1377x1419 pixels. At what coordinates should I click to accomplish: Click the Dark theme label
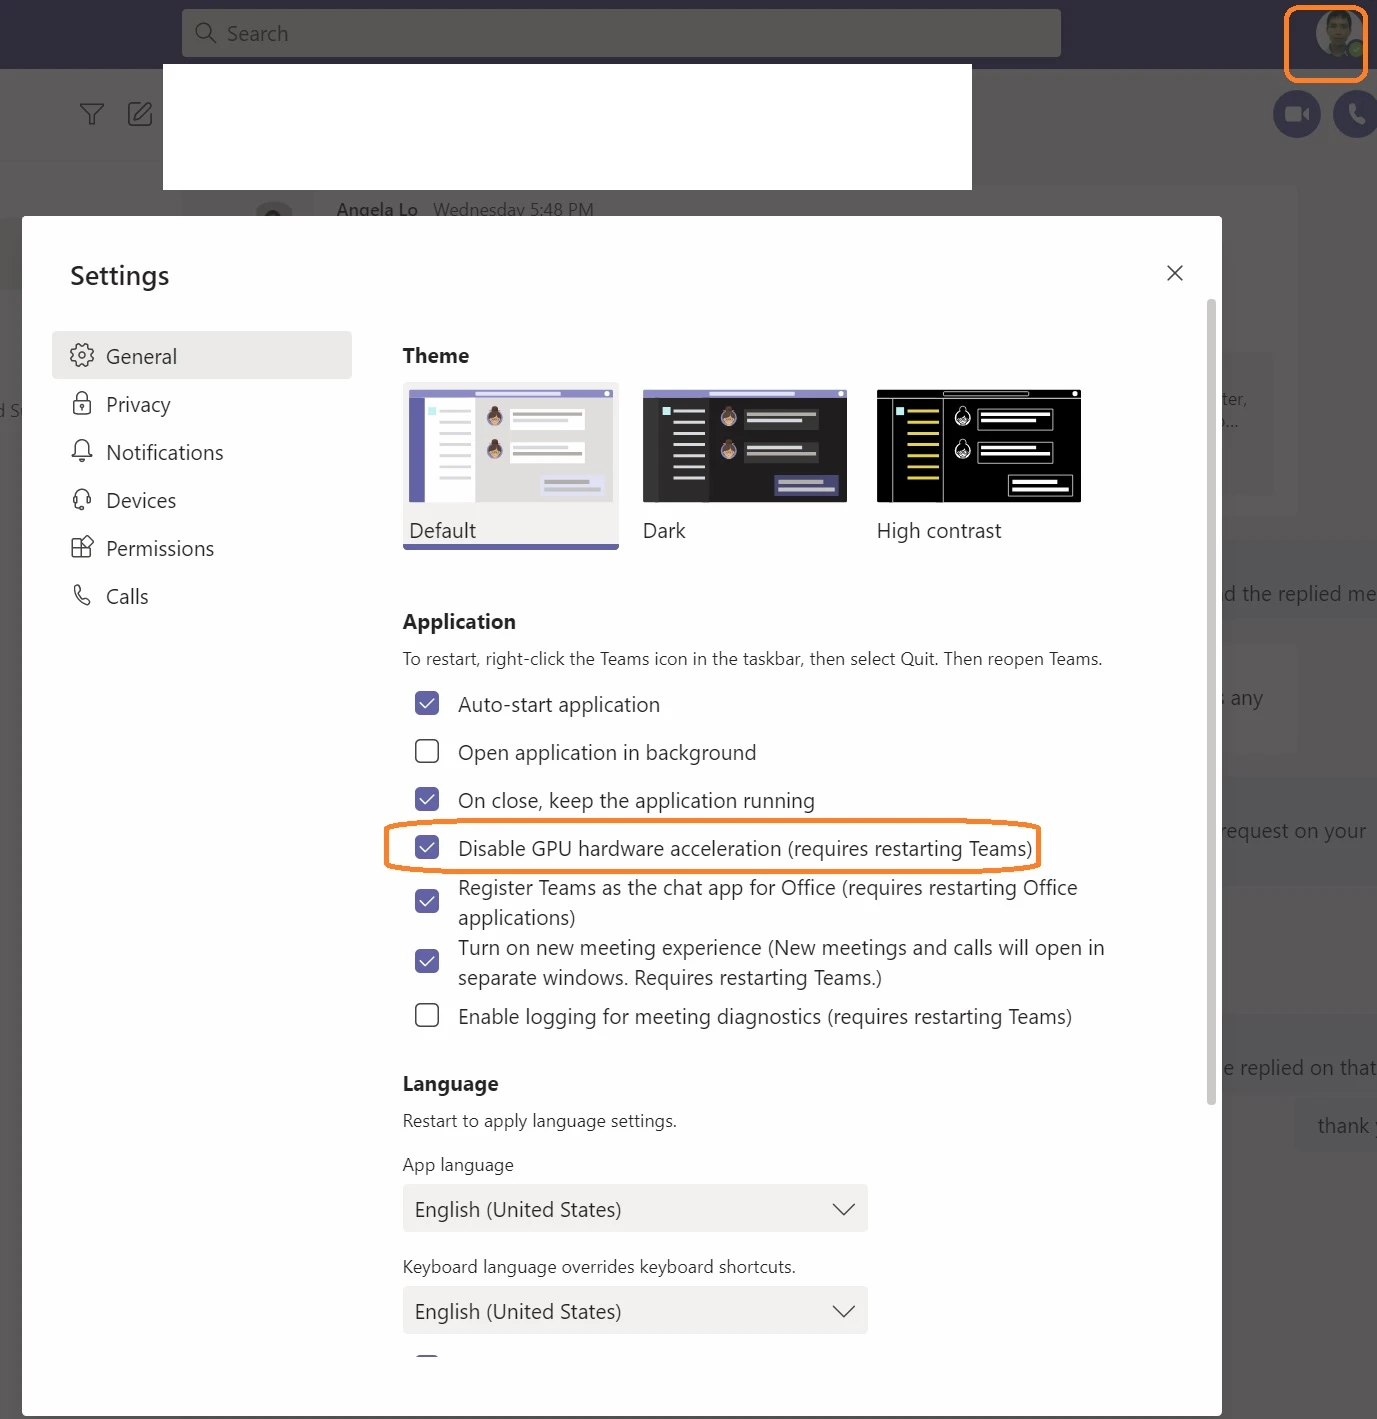coord(664,530)
